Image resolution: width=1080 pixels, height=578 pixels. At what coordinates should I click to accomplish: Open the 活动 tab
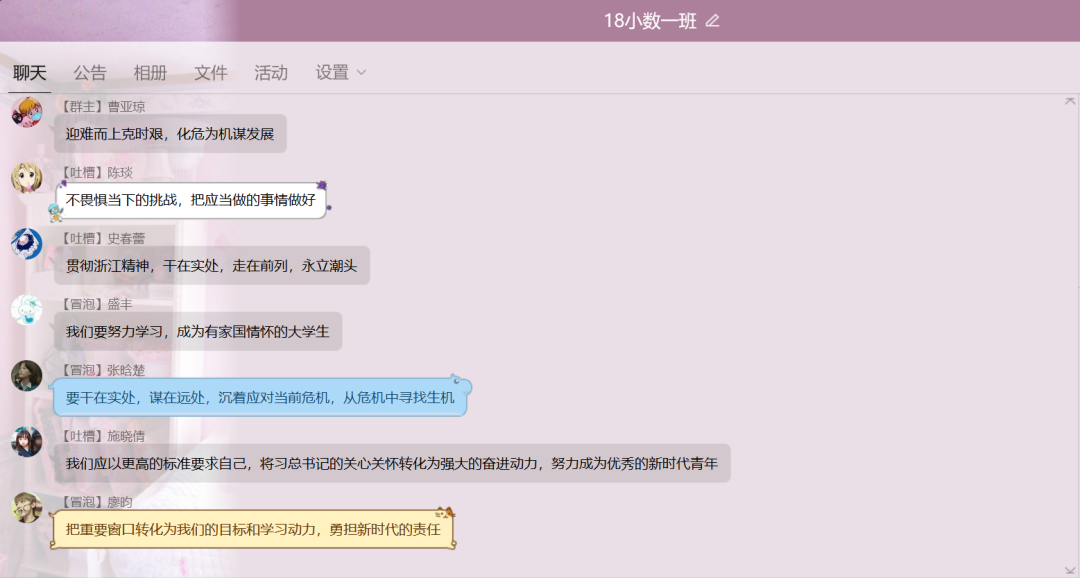click(271, 72)
